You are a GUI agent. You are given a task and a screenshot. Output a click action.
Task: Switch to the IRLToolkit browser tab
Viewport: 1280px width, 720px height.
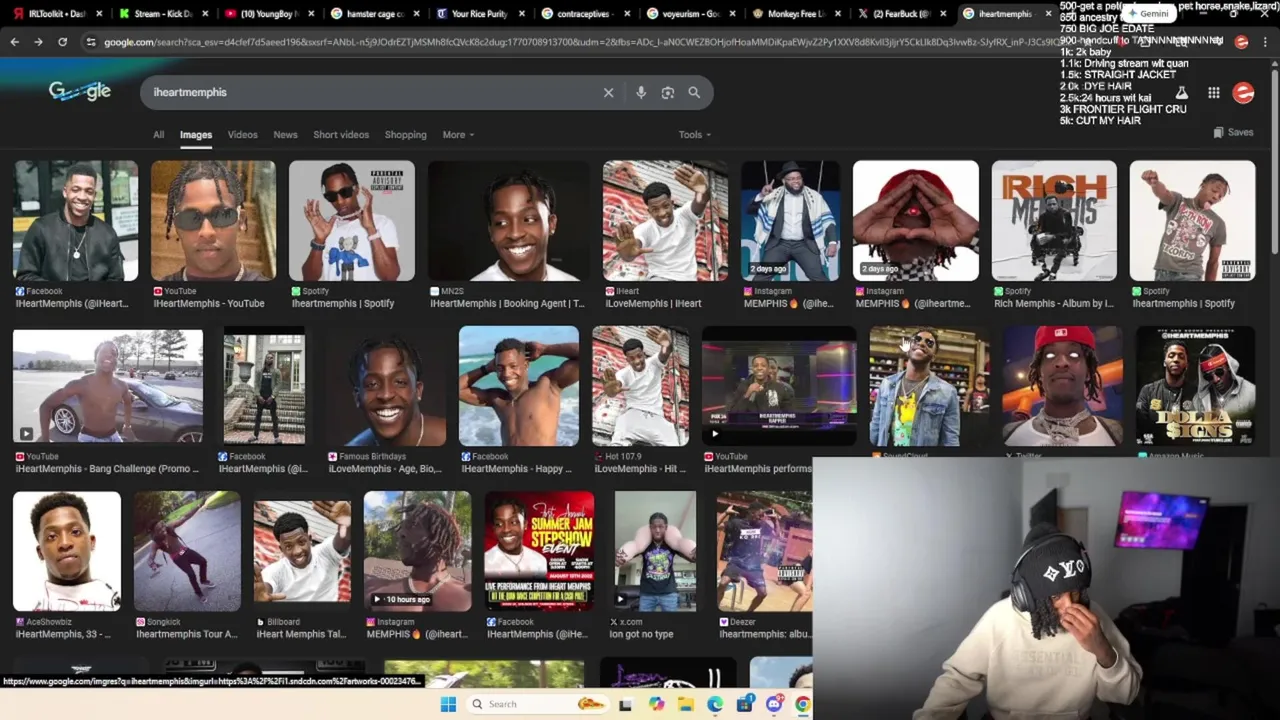56,14
